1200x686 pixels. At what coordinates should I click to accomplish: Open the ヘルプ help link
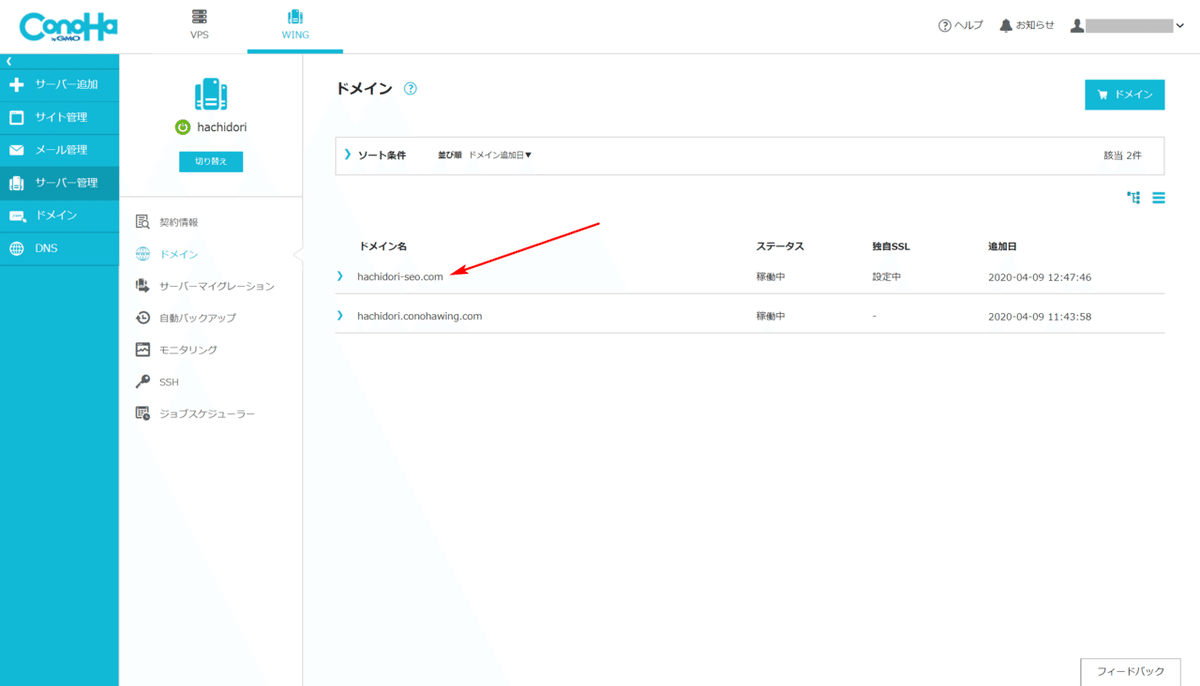960,26
